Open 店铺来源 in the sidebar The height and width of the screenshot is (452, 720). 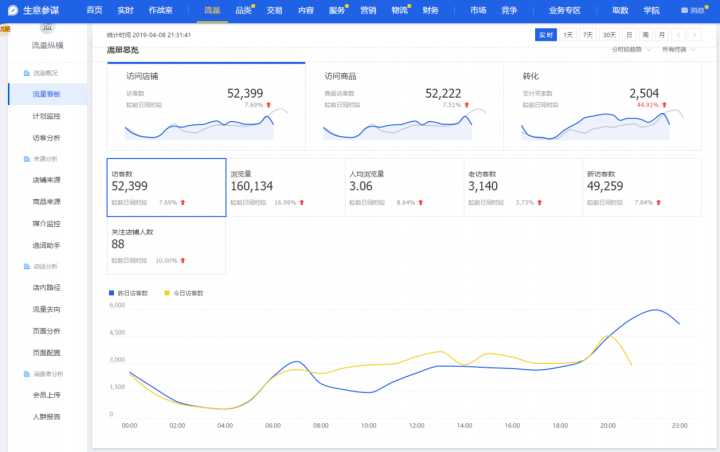(x=46, y=180)
